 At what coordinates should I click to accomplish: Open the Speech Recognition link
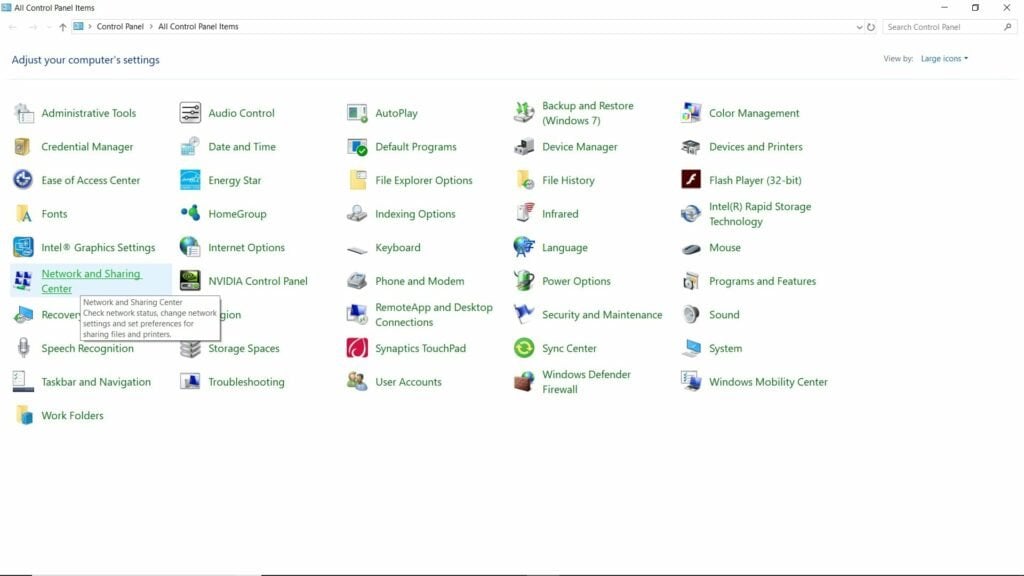pos(87,348)
